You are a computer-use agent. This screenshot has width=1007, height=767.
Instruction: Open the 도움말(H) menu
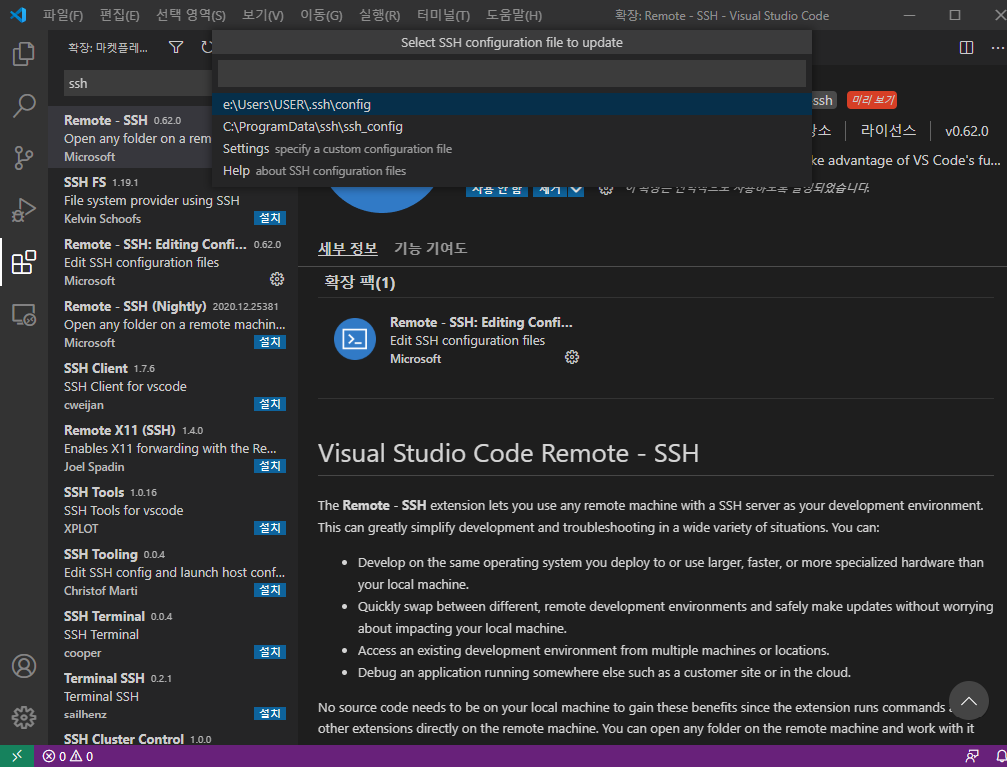click(x=514, y=15)
